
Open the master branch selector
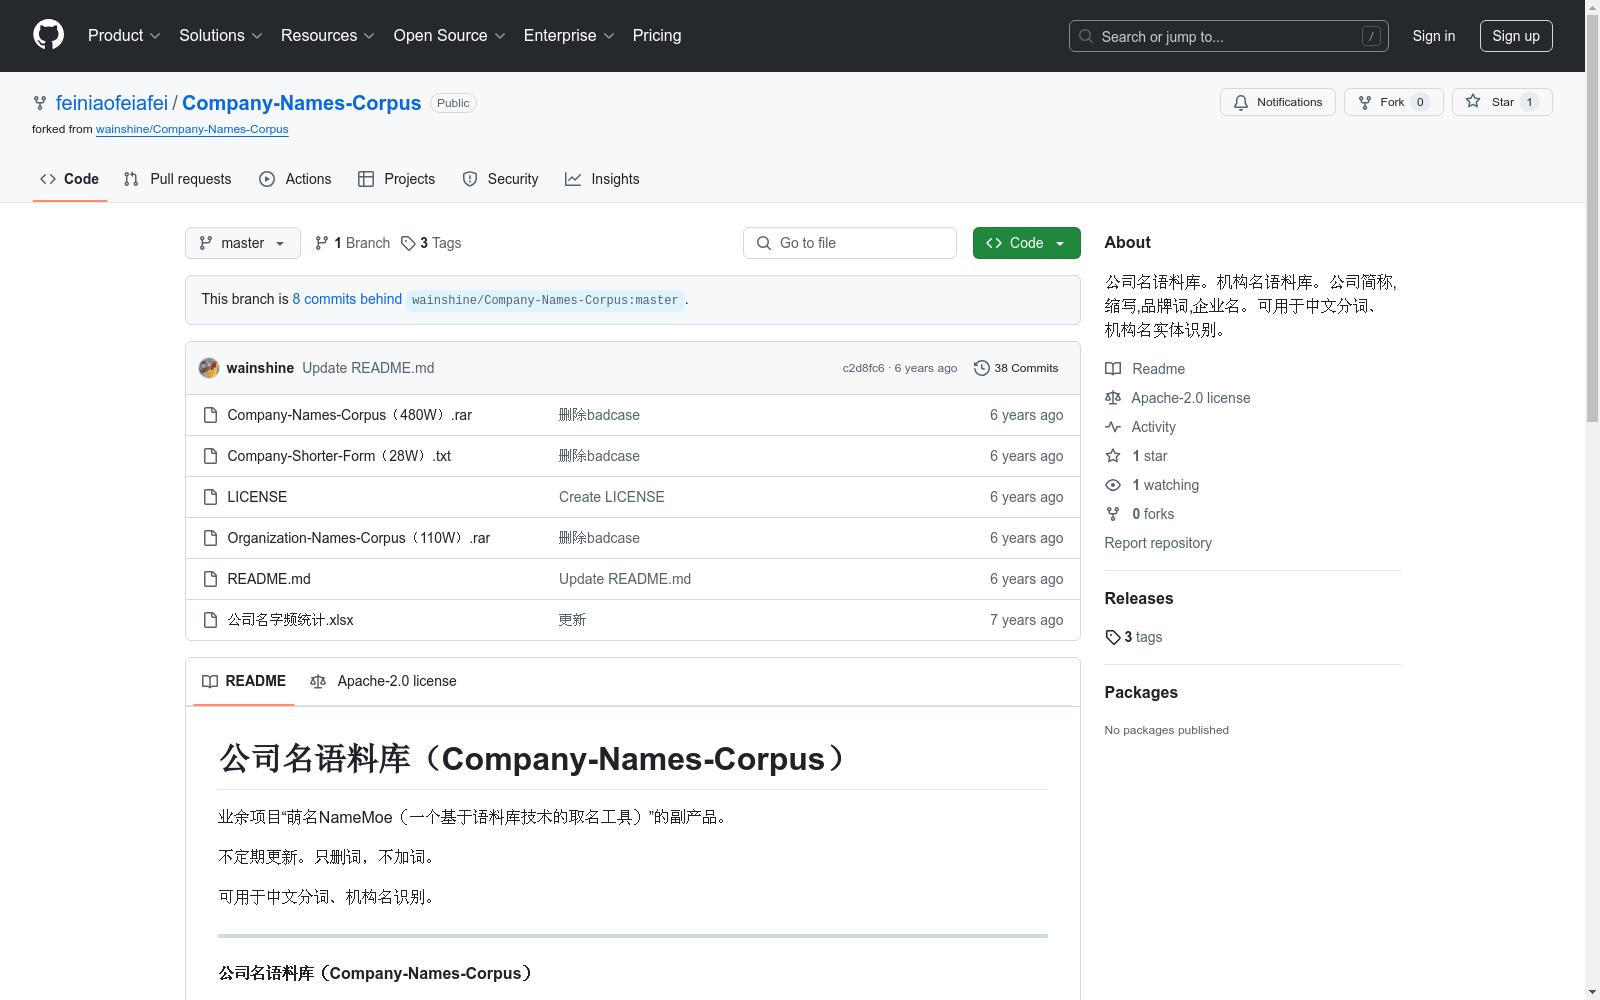[243, 243]
